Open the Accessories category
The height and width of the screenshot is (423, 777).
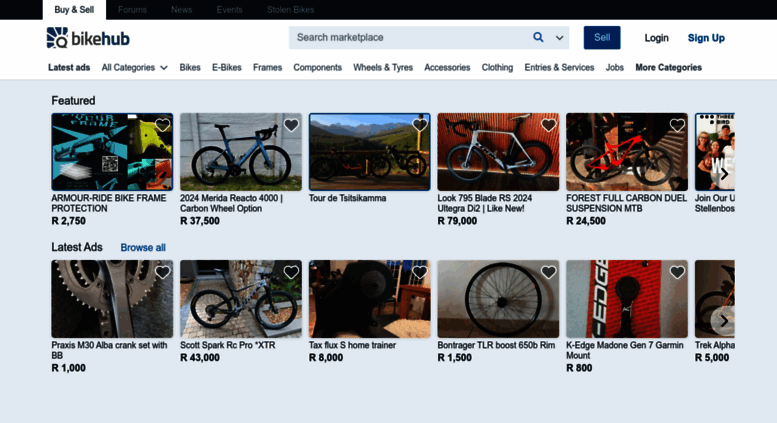(447, 67)
